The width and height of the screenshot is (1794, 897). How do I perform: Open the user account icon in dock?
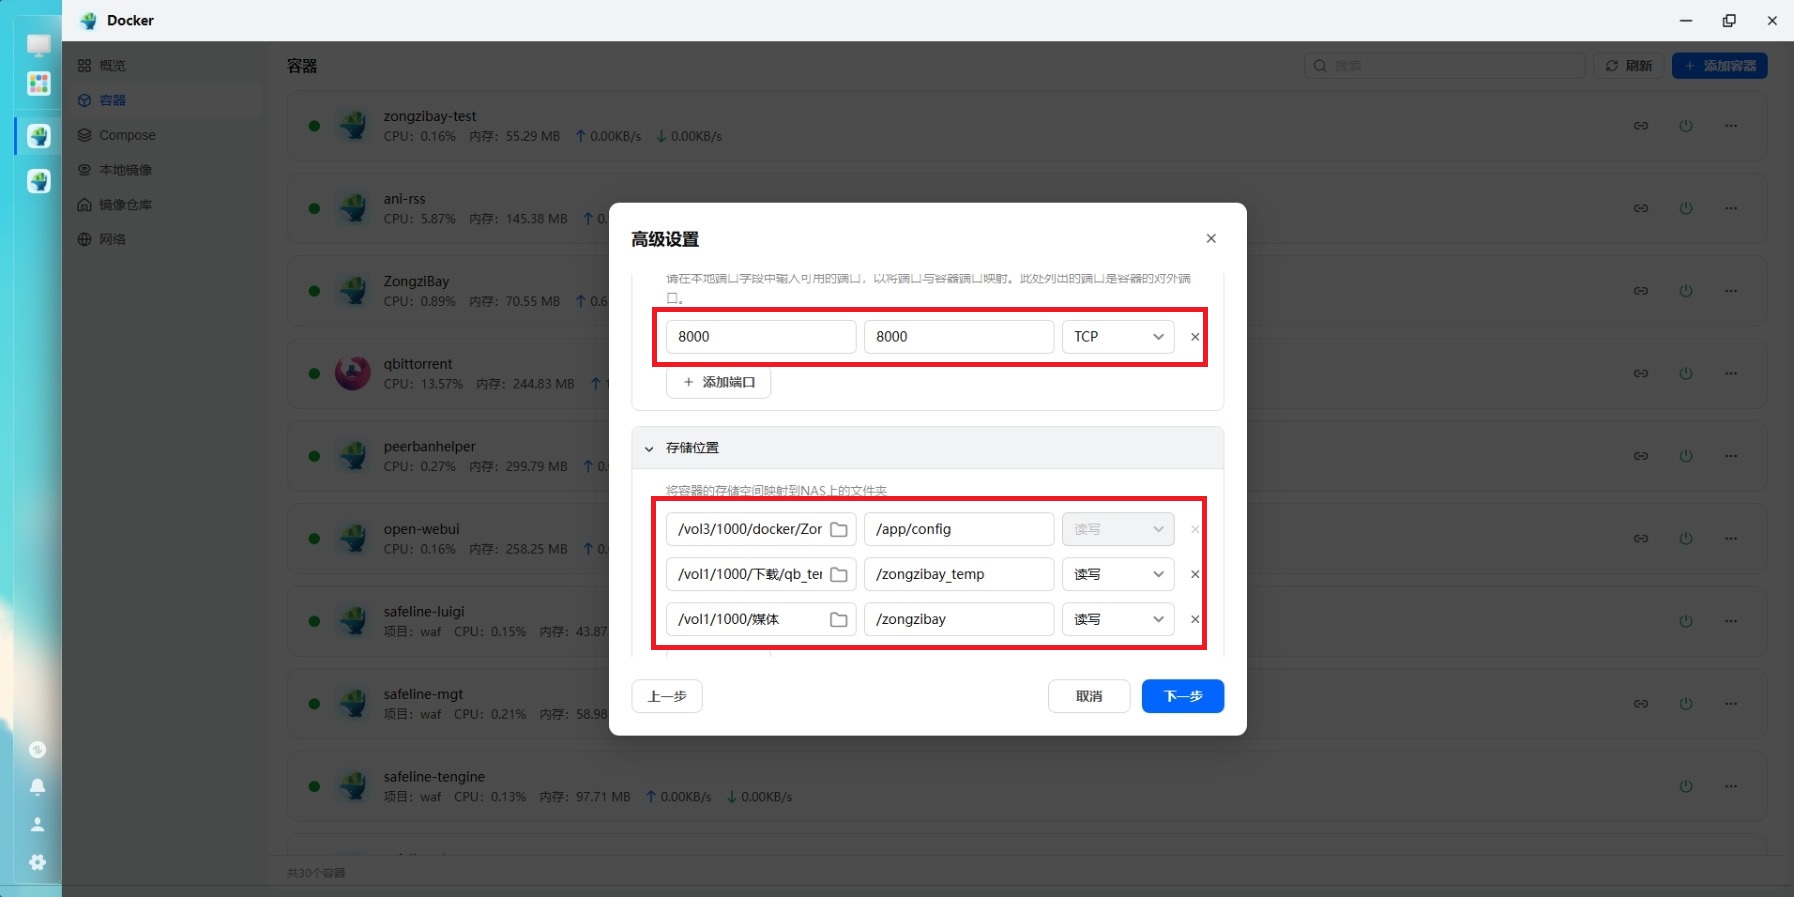tap(38, 825)
